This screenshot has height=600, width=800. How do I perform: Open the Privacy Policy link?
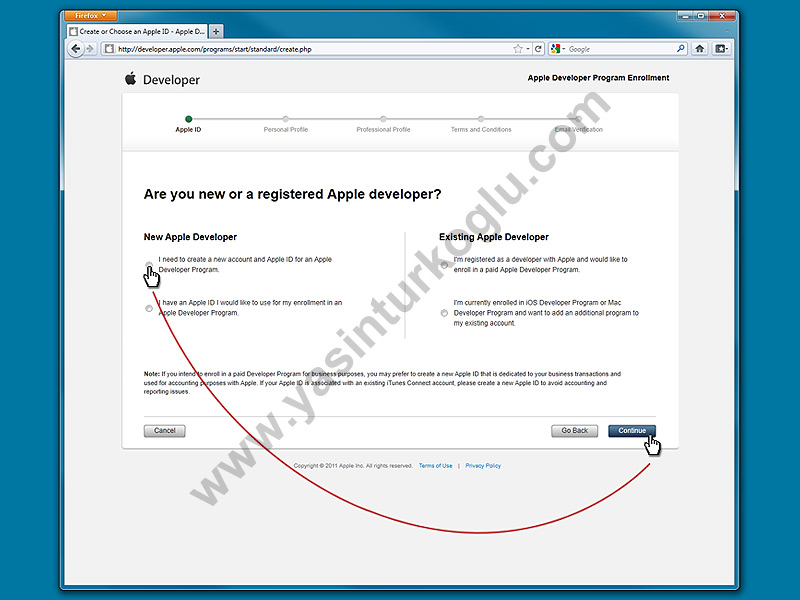click(x=483, y=466)
